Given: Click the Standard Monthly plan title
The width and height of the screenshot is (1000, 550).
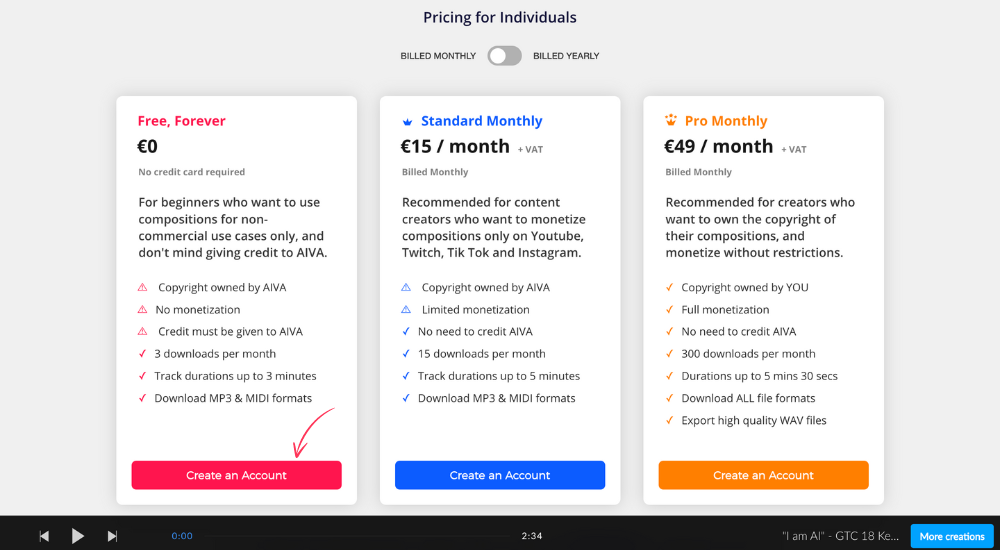Looking at the screenshot, I should pyautogui.click(x=482, y=121).
